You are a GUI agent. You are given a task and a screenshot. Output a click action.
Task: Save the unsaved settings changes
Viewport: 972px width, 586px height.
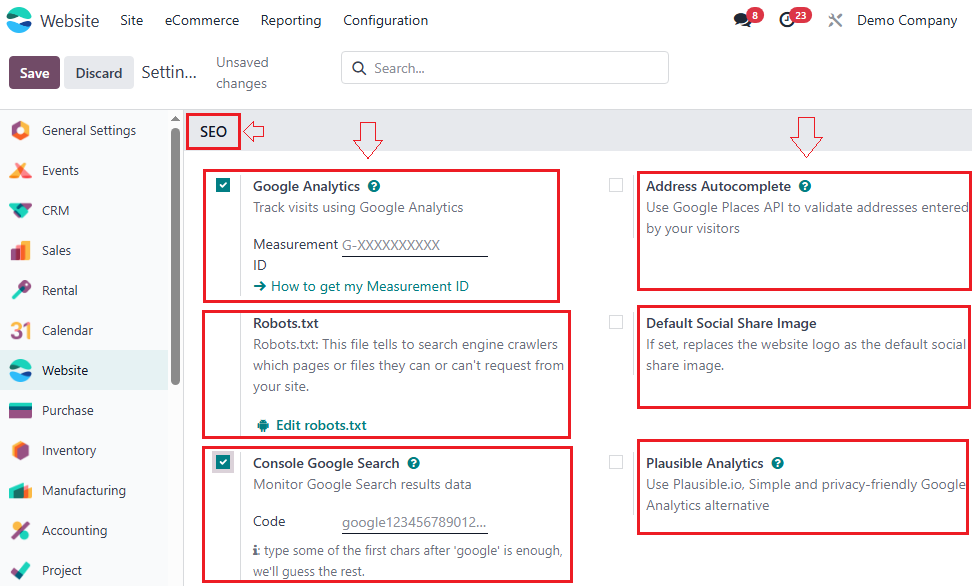pos(33,73)
